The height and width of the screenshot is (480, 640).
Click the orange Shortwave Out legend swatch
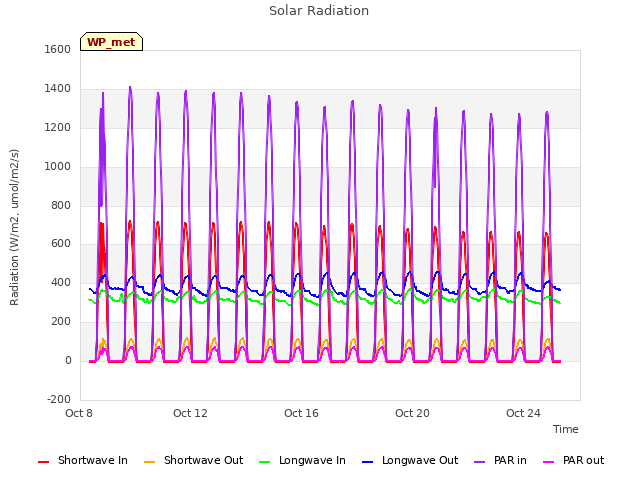click(x=149, y=462)
